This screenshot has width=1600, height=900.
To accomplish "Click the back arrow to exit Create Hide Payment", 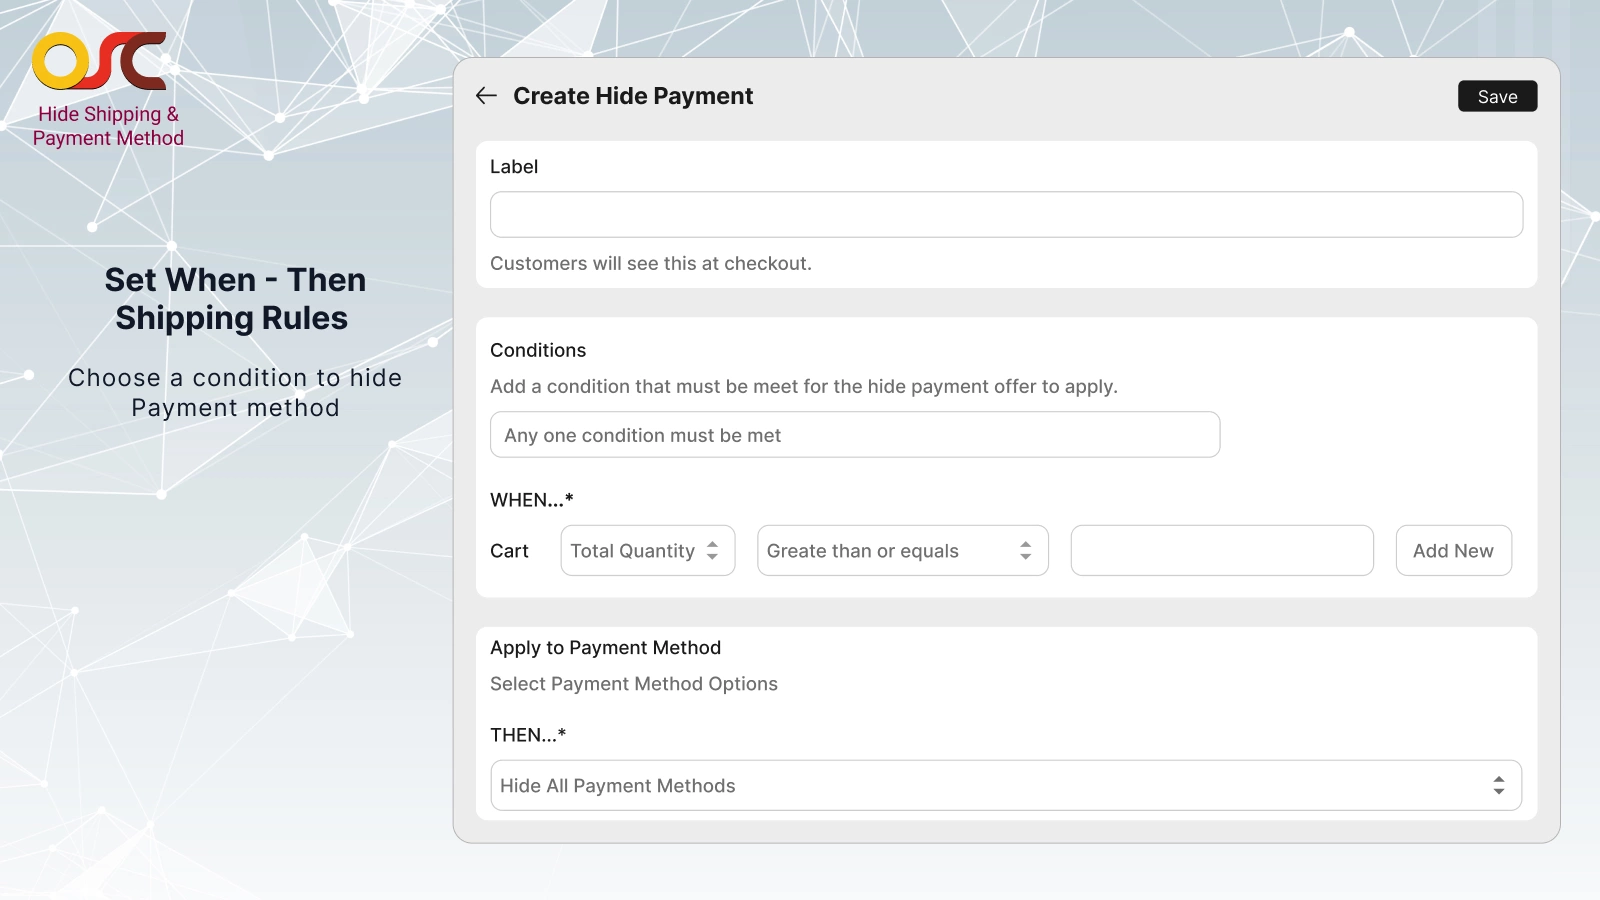I will [x=486, y=95].
